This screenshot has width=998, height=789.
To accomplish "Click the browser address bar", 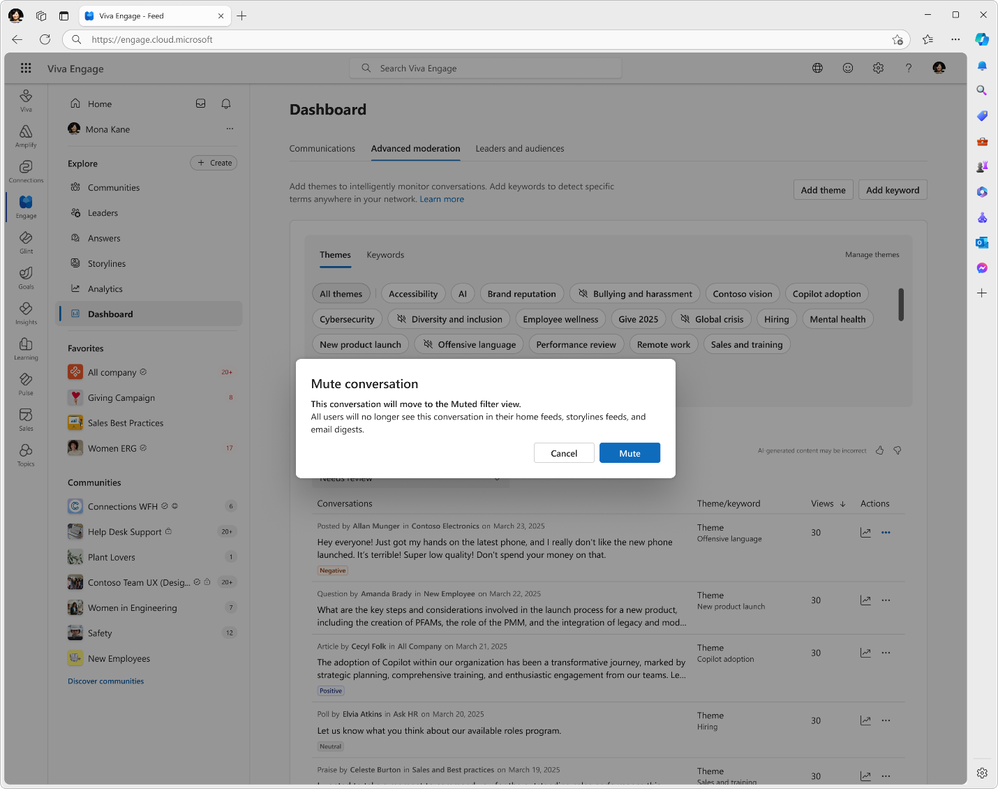I will click(x=486, y=39).
